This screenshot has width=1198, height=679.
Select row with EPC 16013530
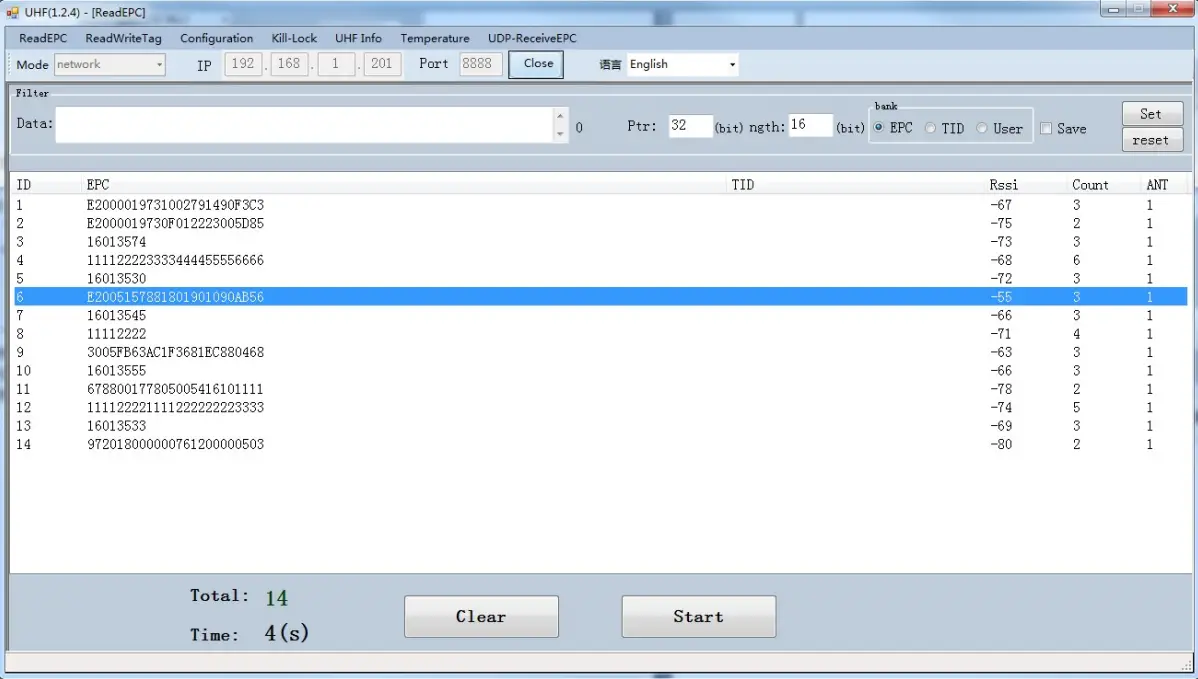[x=600, y=278]
